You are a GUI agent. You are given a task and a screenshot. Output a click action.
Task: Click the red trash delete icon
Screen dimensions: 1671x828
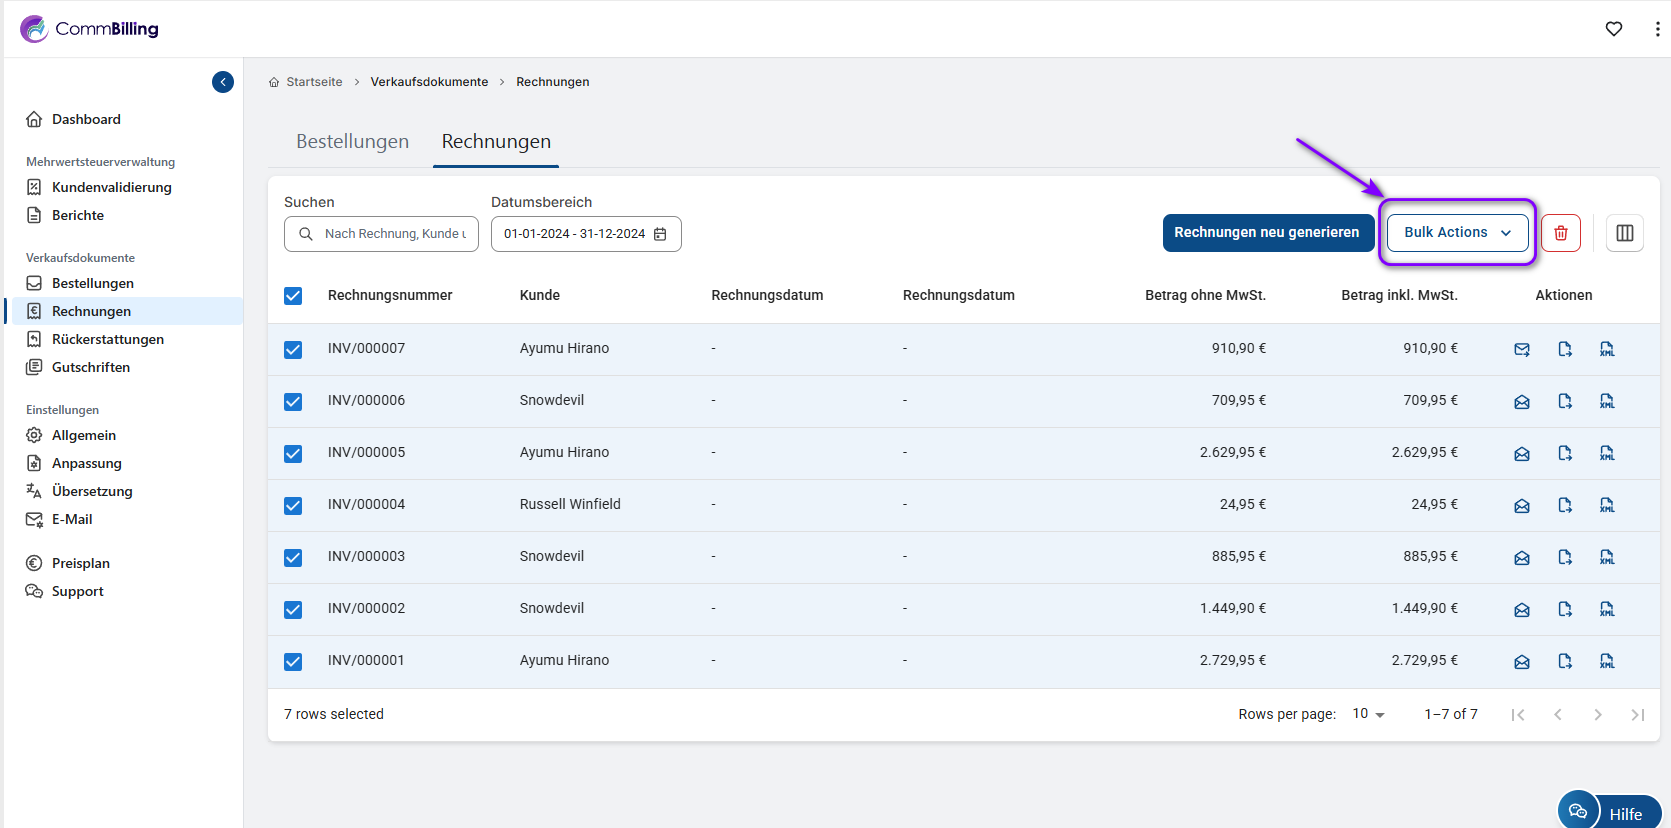pos(1560,233)
